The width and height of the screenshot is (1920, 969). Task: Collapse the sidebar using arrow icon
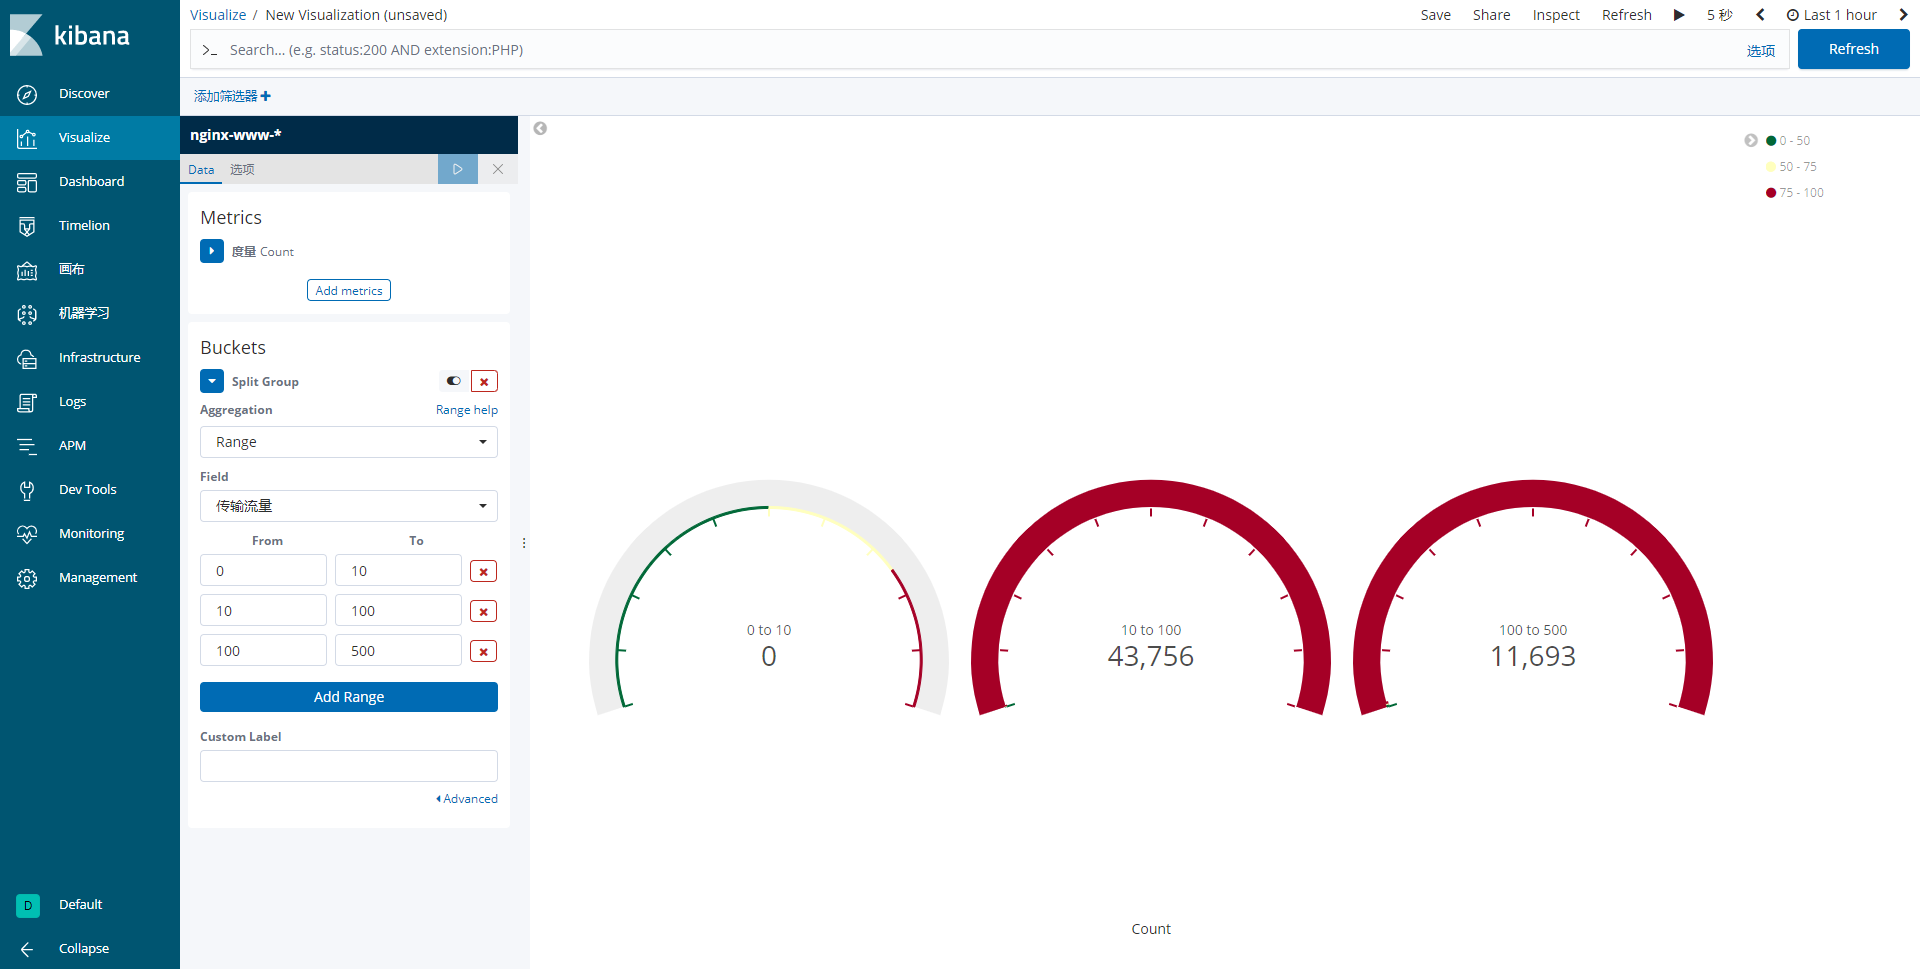coord(27,949)
